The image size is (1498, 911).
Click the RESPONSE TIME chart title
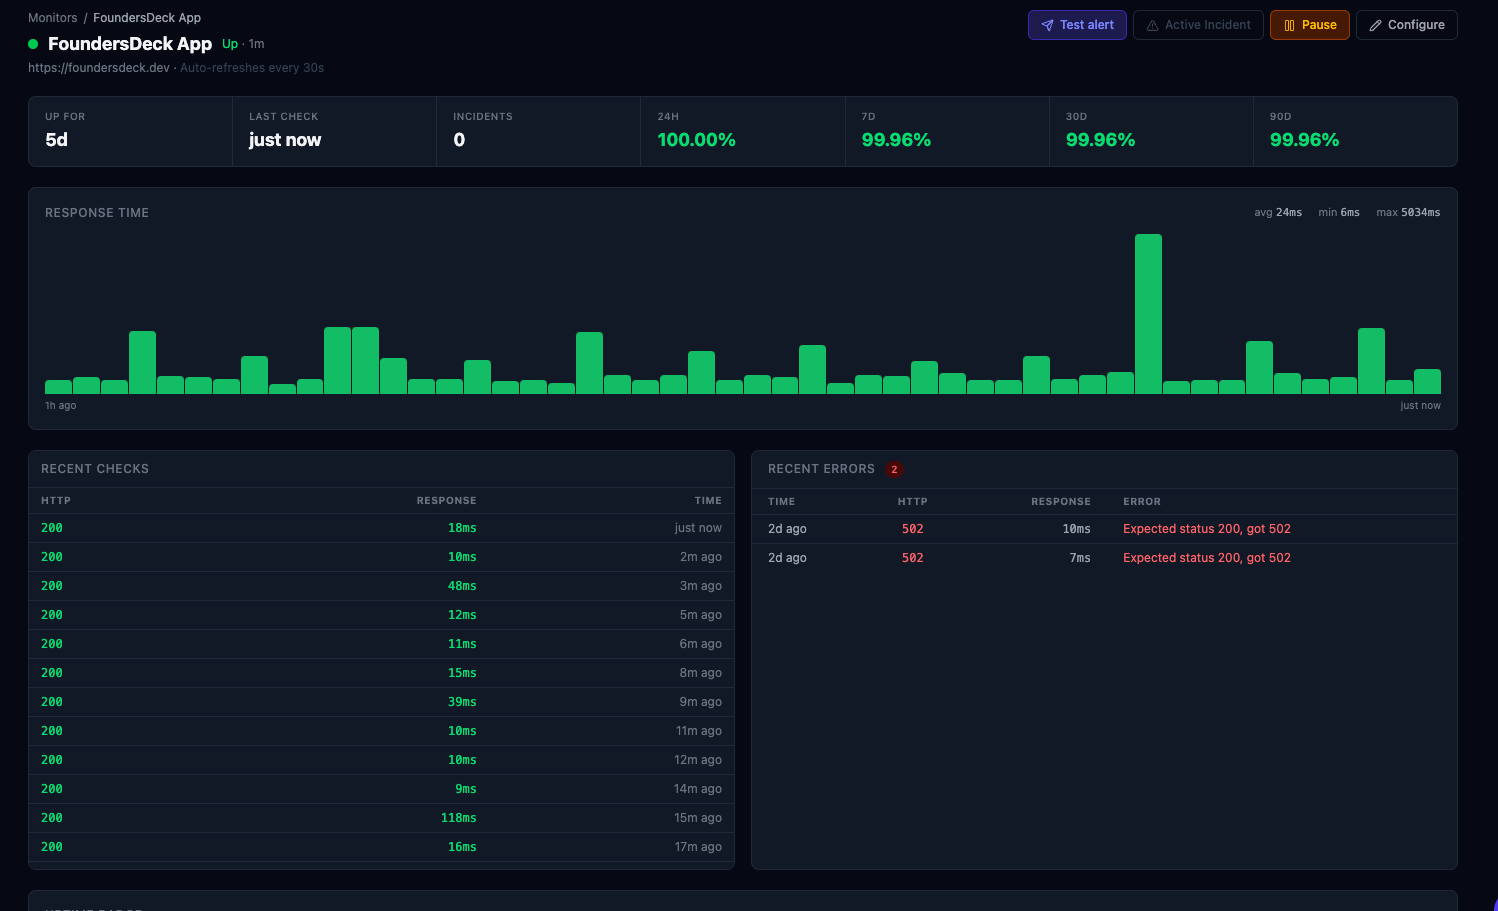97,213
